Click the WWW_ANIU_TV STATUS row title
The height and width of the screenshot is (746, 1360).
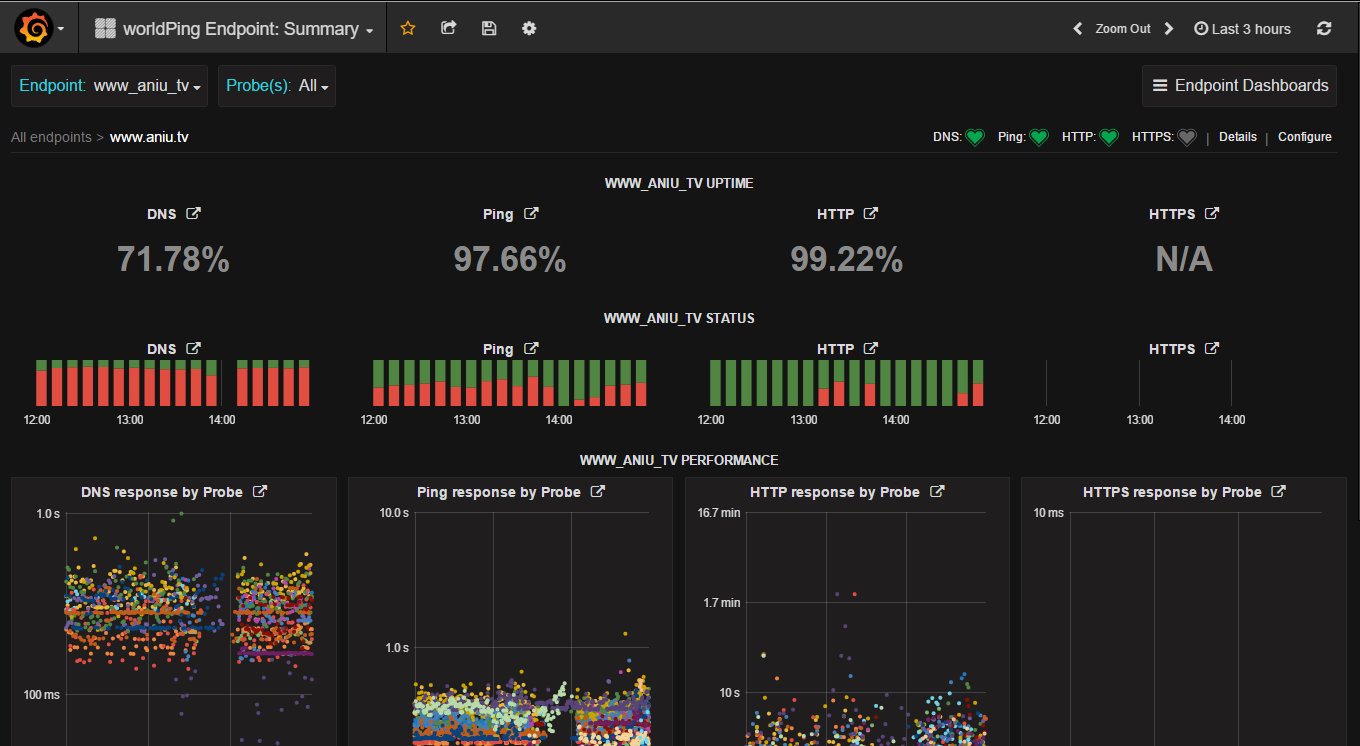(x=679, y=318)
